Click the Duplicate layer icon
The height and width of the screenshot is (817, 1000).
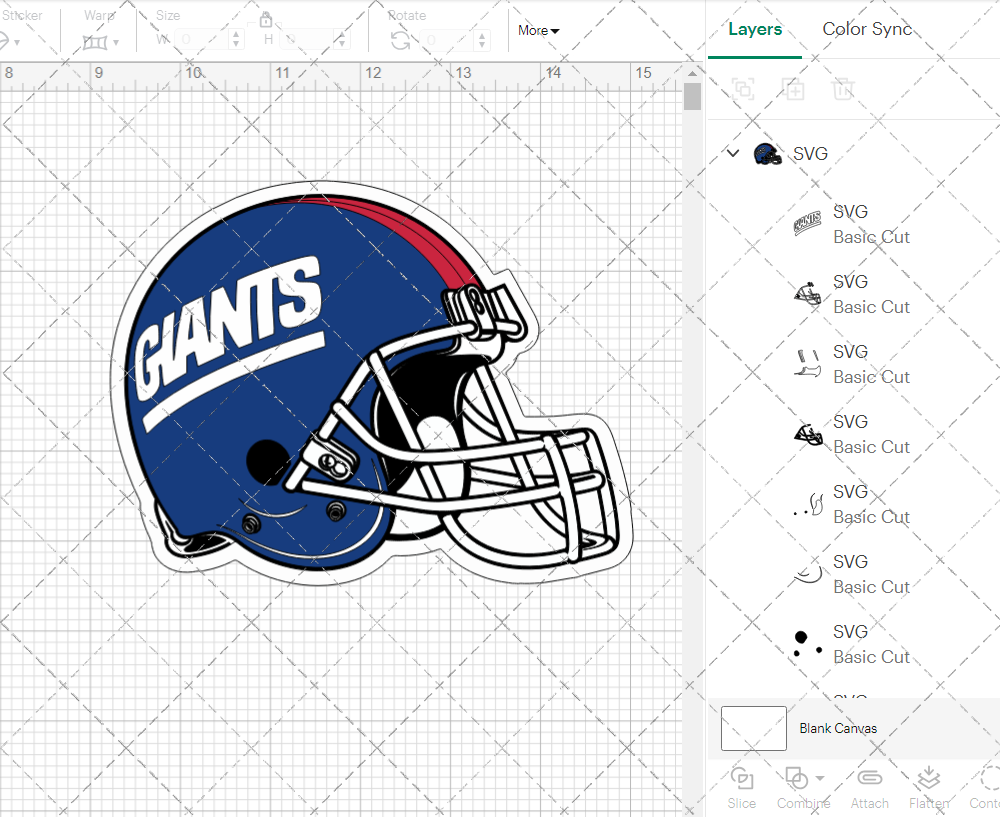point(793,89)
